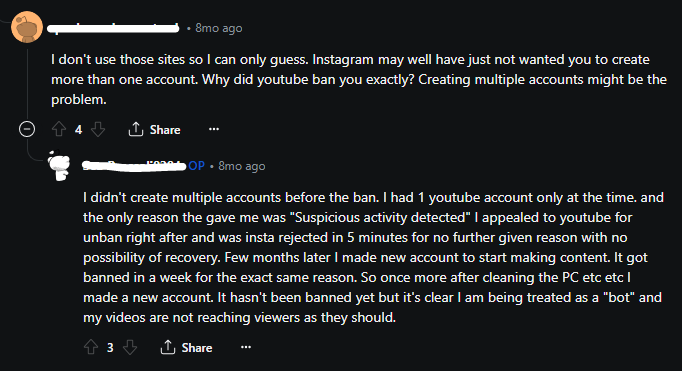682x371 pixels.
Task: Click the 8mo ago timestamp on first comment
Action: point(218,28)
